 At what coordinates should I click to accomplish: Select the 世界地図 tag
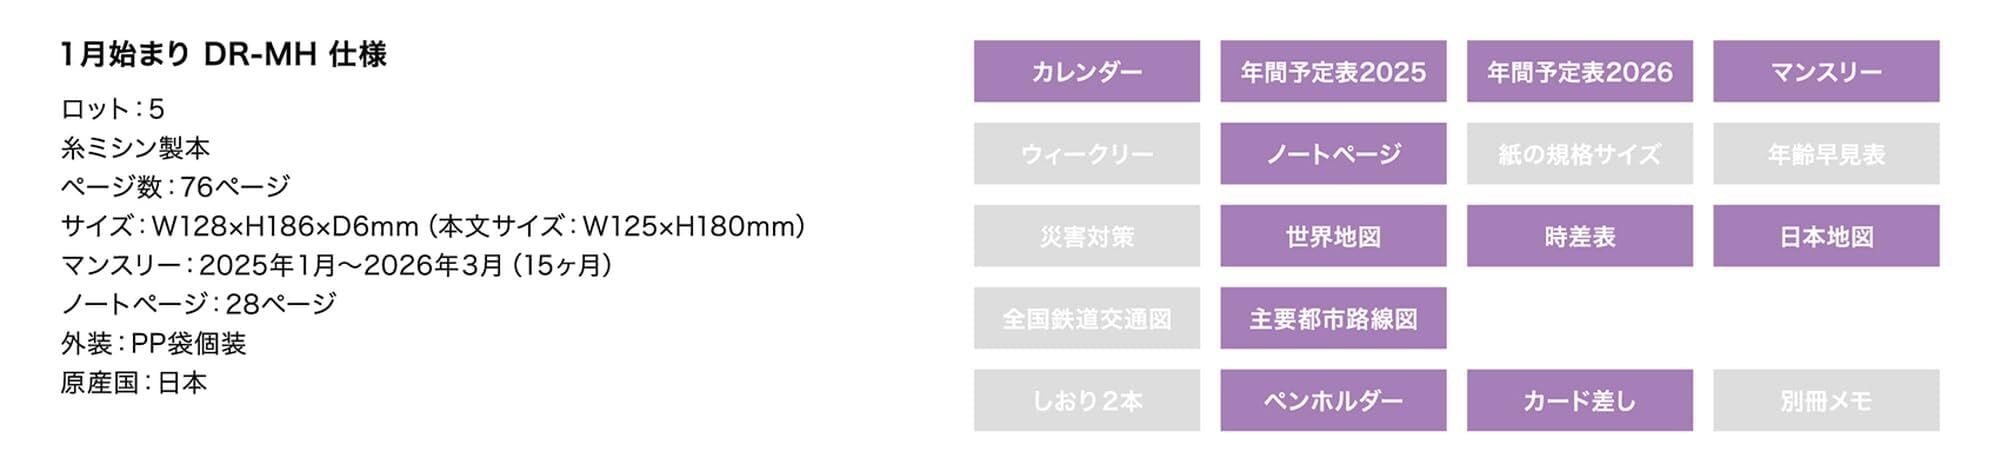pos(1333,236)
